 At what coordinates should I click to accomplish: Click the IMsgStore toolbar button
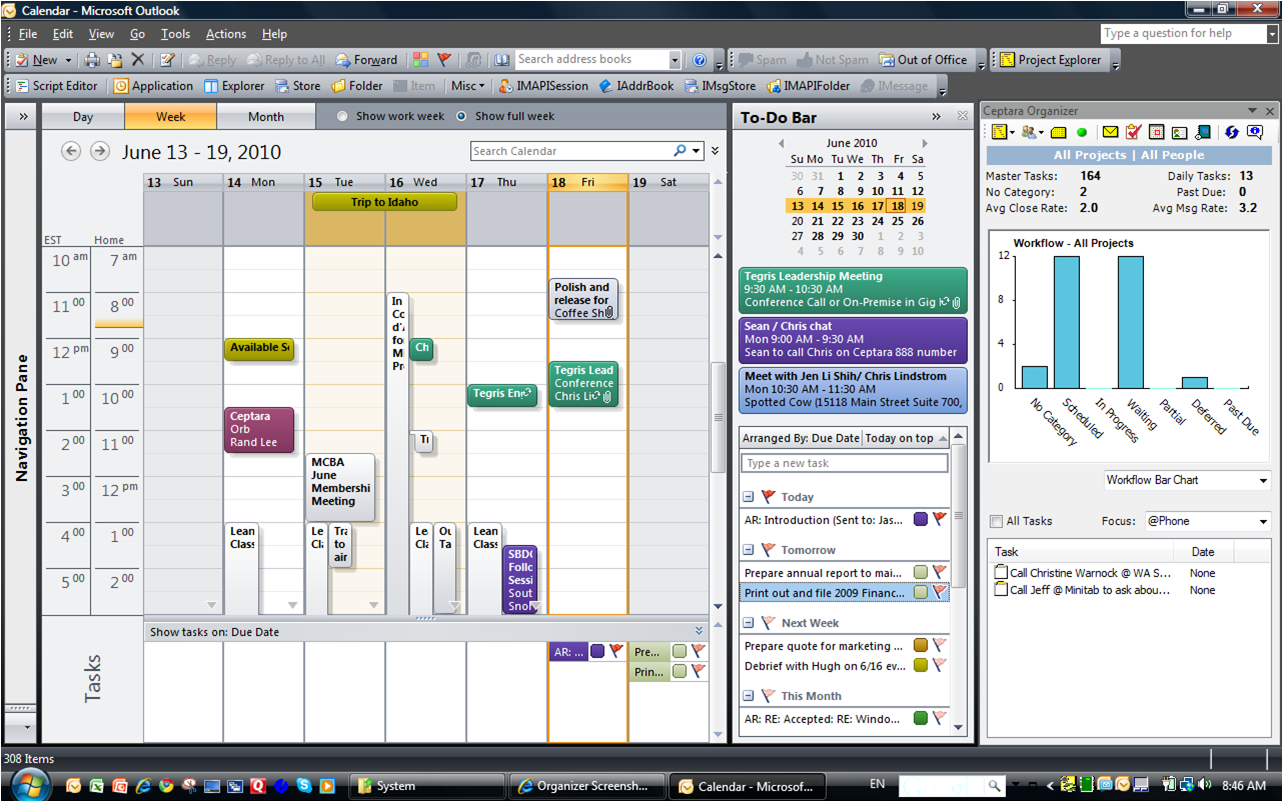[x=719, y=86]
